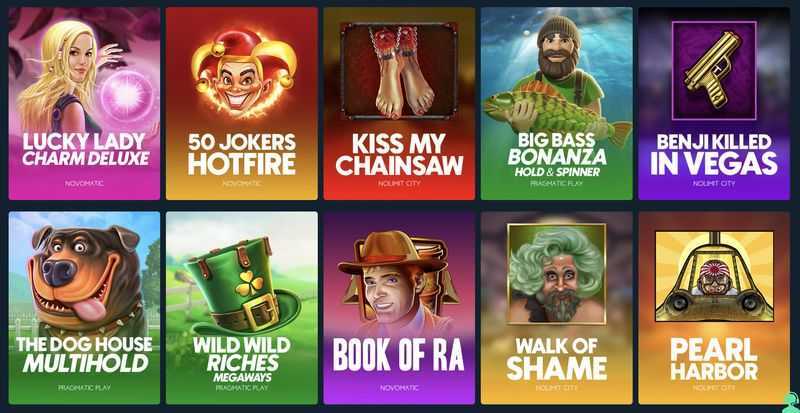Click the Big Bass Bonanza Hold & Spinner title
This screenshot has height=413, width=800.
(557, 155)
